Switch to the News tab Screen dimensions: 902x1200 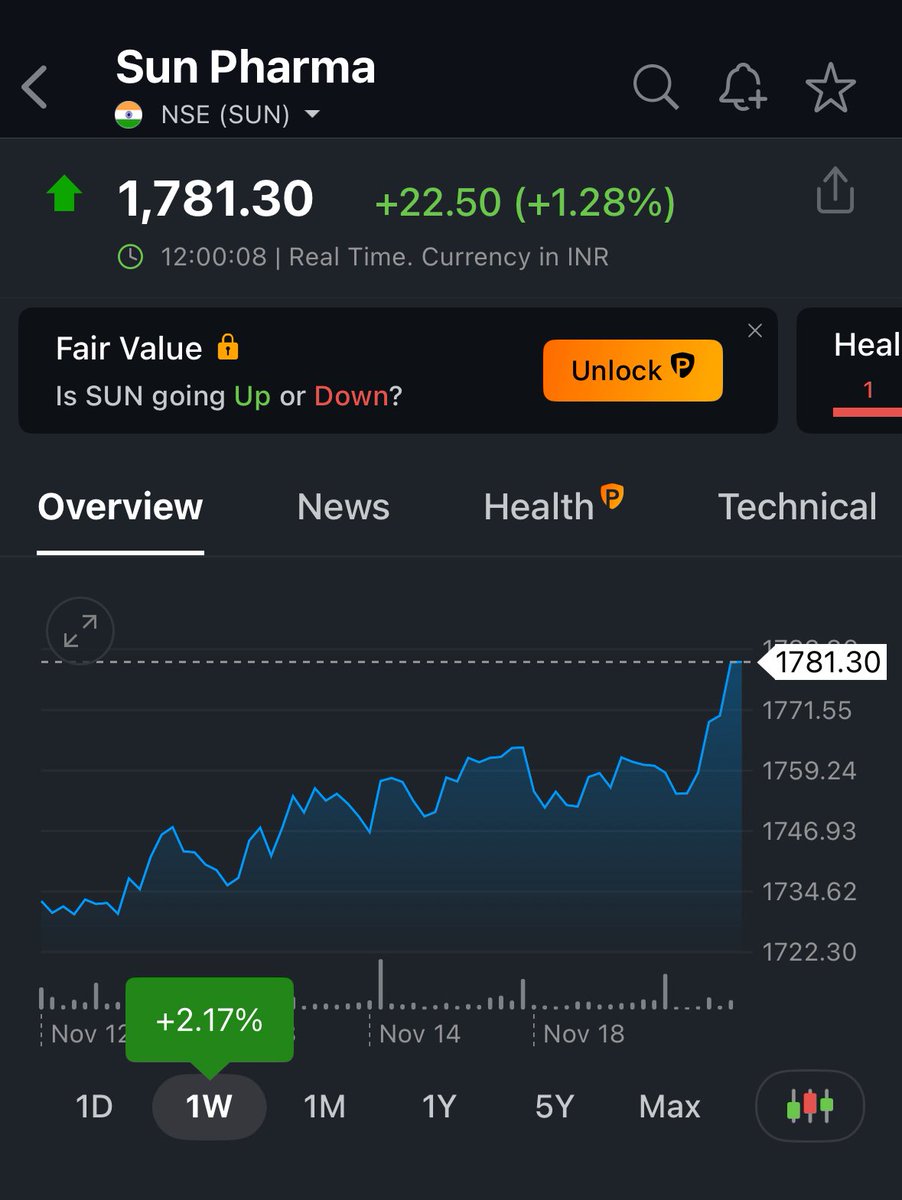point(343,507)
